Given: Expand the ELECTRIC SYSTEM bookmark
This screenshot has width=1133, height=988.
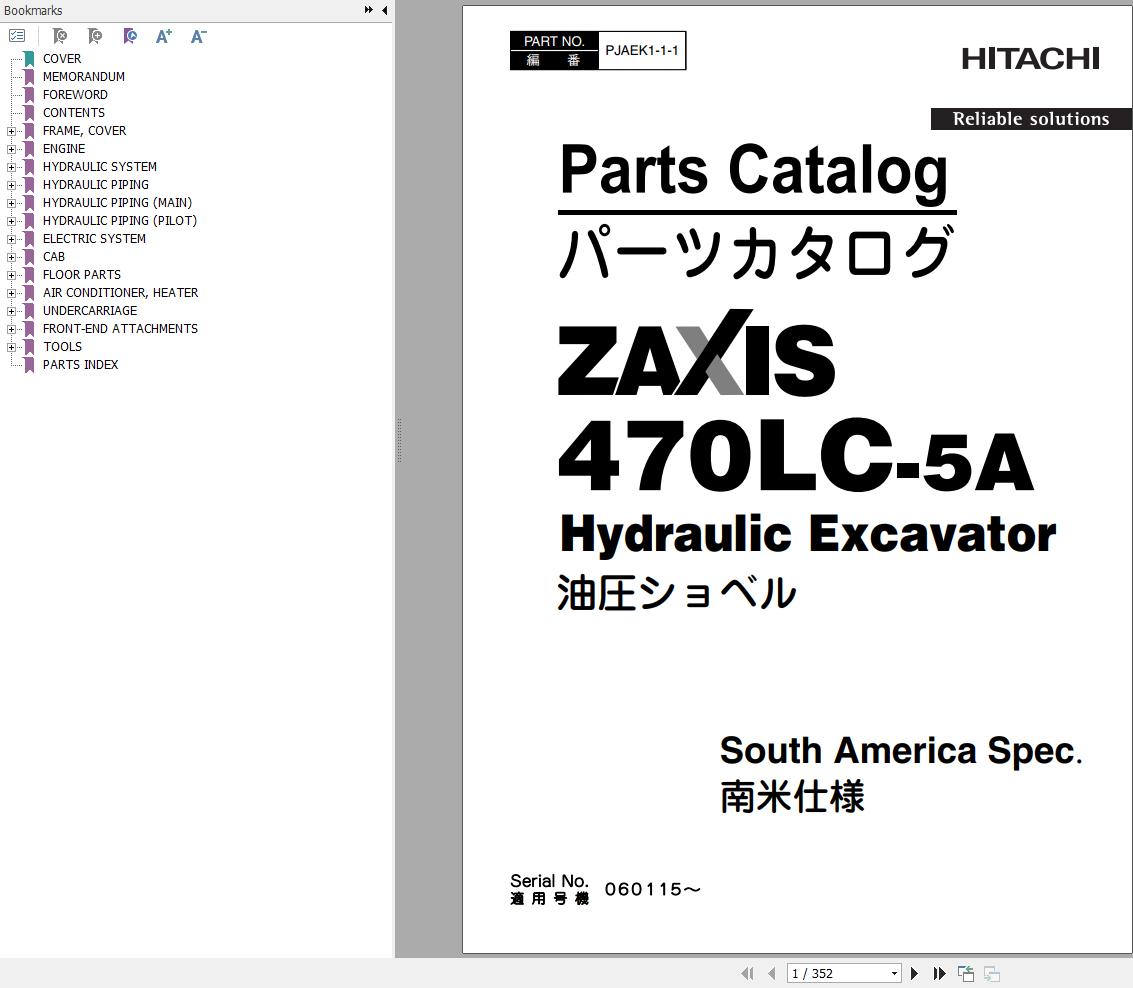Looking at the screenshot, I should (11, 239).
